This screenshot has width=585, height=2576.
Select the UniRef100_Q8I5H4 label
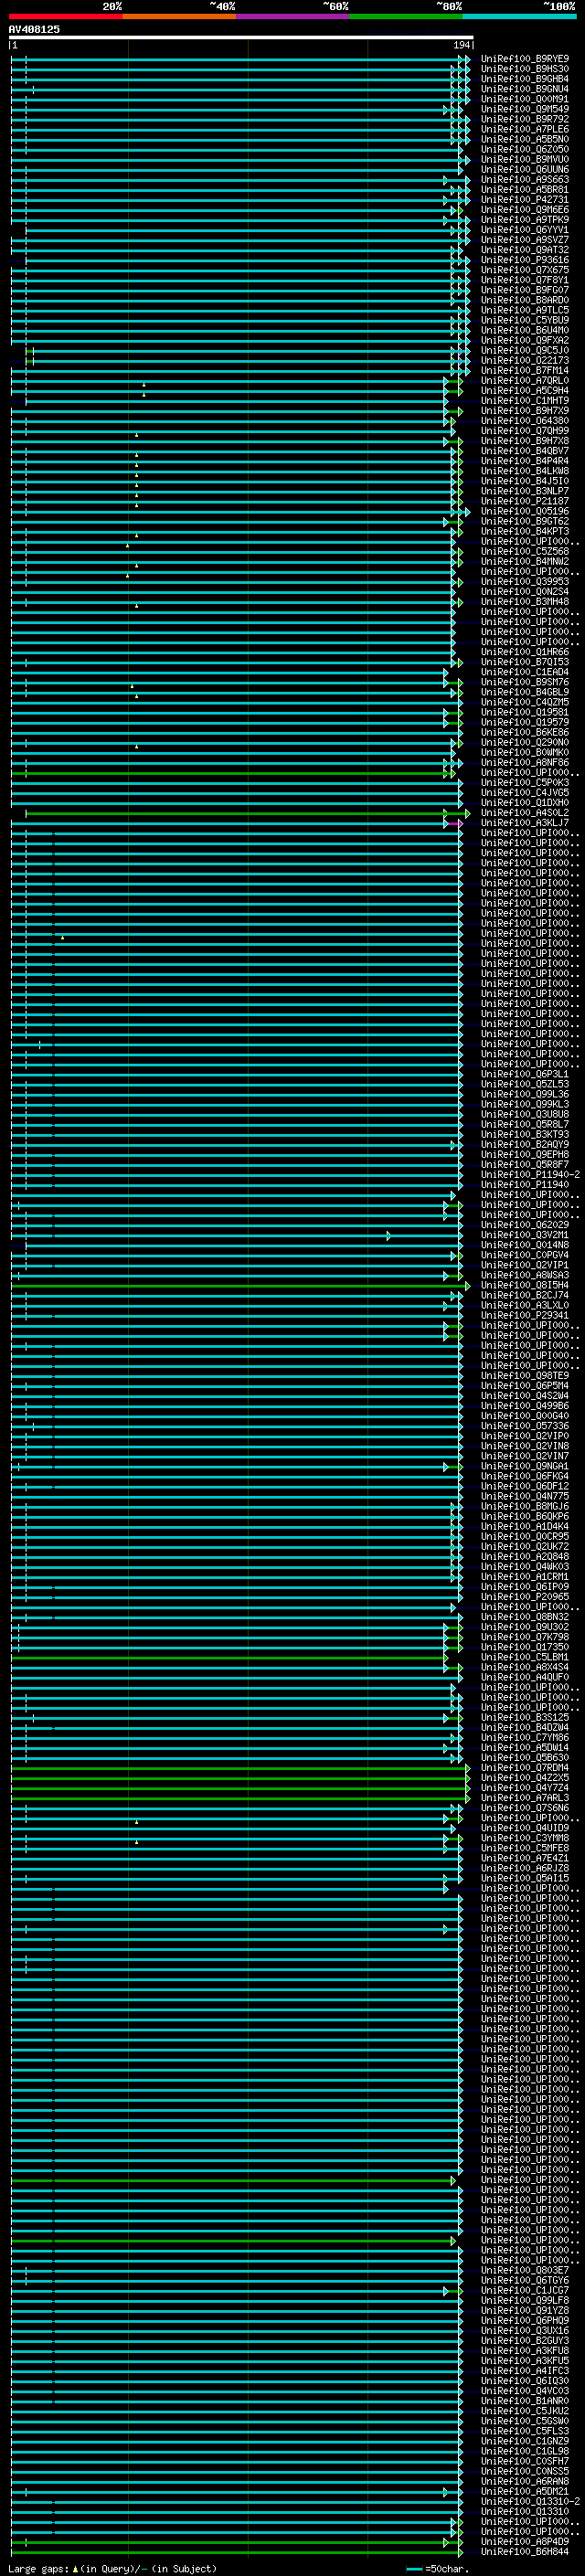pyautogui.click(x=525, y=1285)
